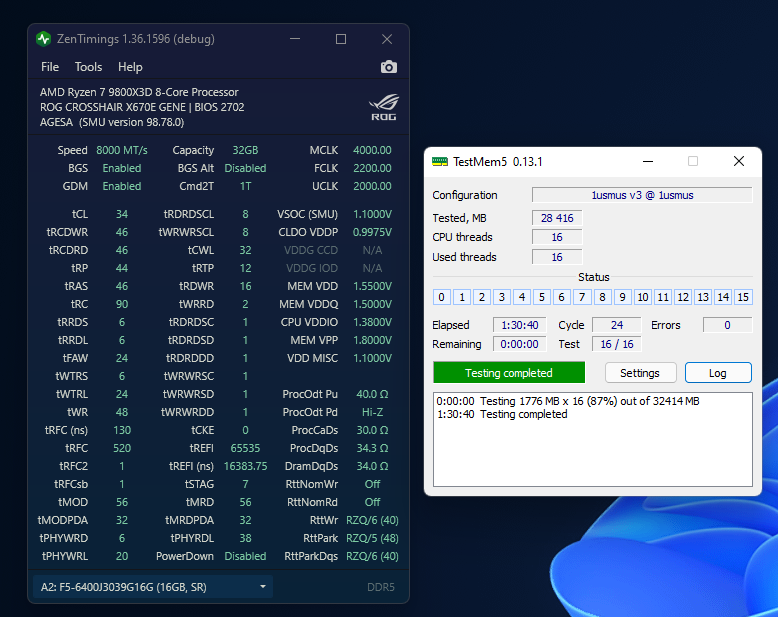Click the Configuration field showing 1usmus v3

pos(642,195)
